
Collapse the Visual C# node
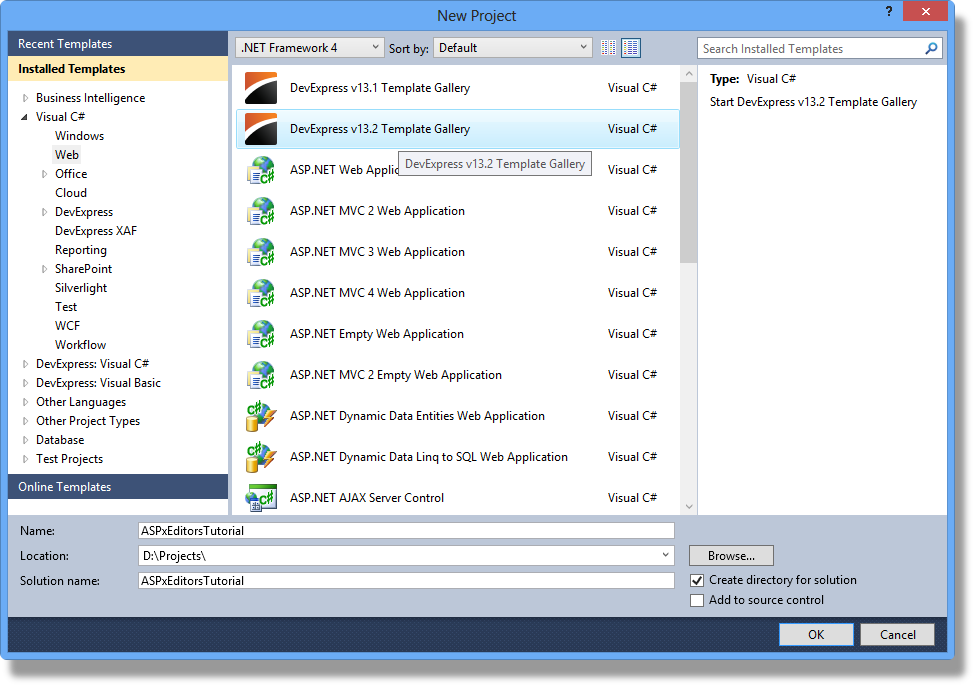pyautogui.click(x=25, y=117)
